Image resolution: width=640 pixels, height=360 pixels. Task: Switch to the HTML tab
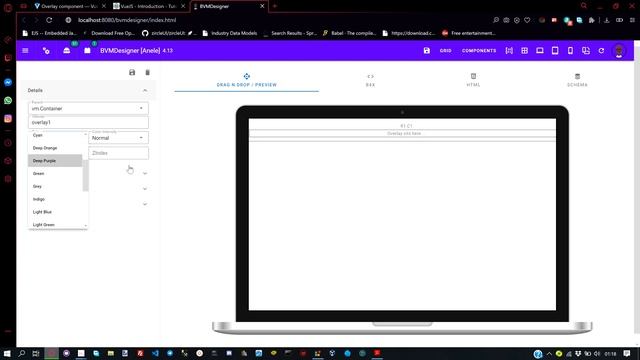pyautogui.click(x=473, y=80)
